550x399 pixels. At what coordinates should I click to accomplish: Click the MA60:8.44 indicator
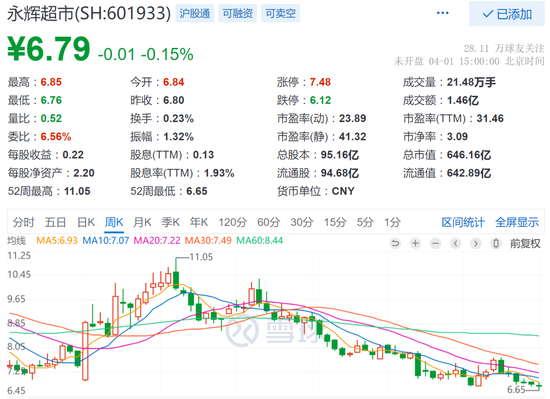click(260, 241)
